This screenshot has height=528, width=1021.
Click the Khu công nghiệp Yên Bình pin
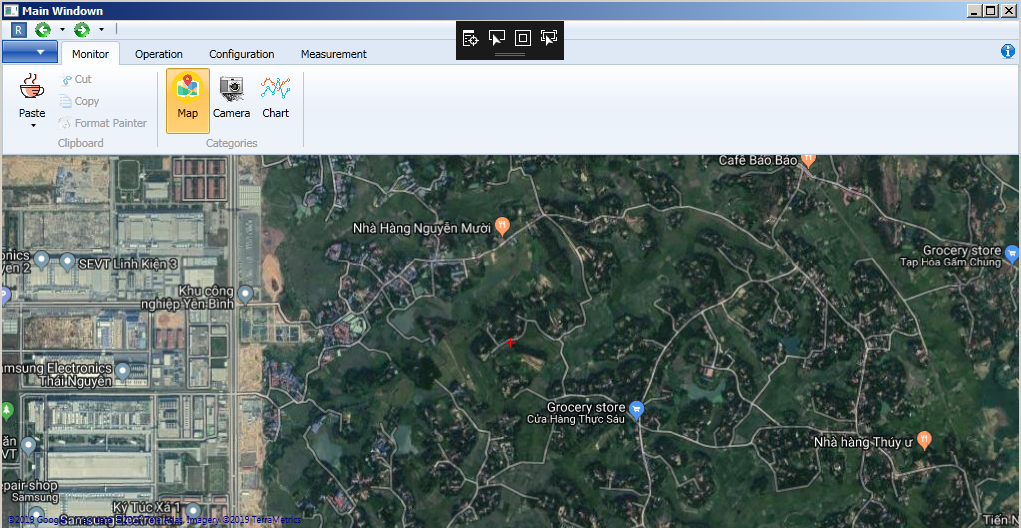click(245, 294)
